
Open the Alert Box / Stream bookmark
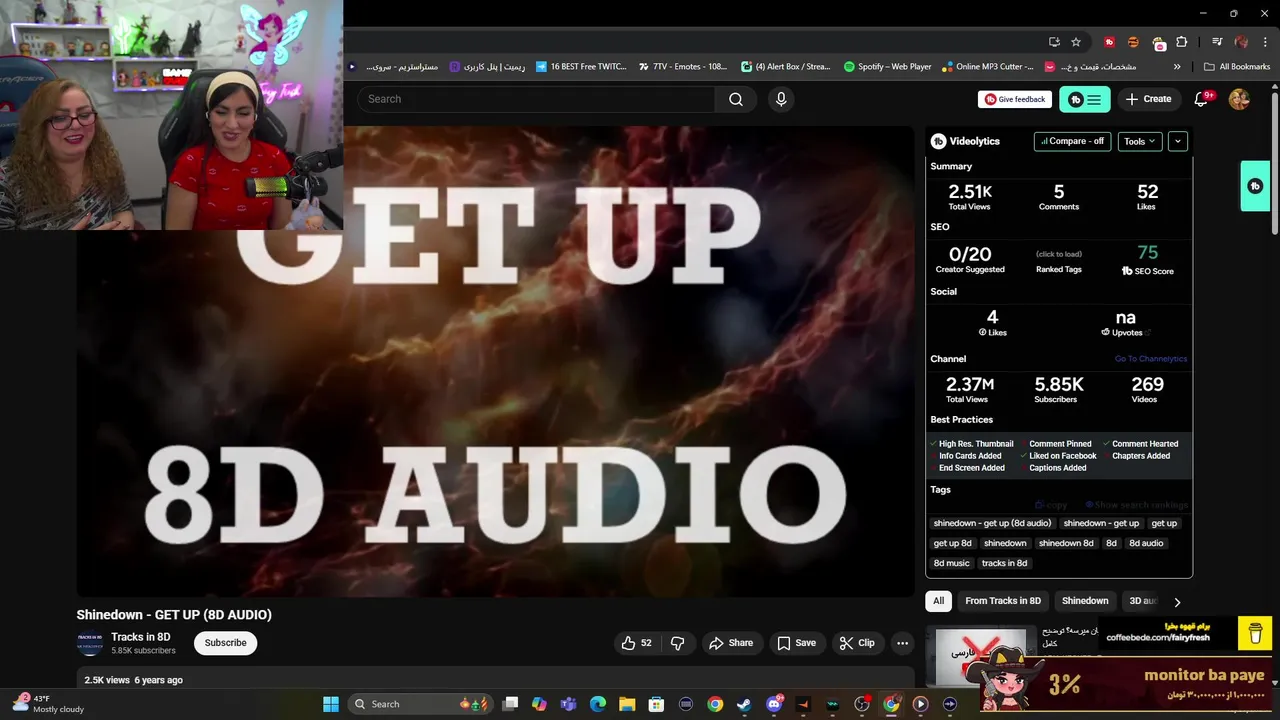[x=786, y=67]
